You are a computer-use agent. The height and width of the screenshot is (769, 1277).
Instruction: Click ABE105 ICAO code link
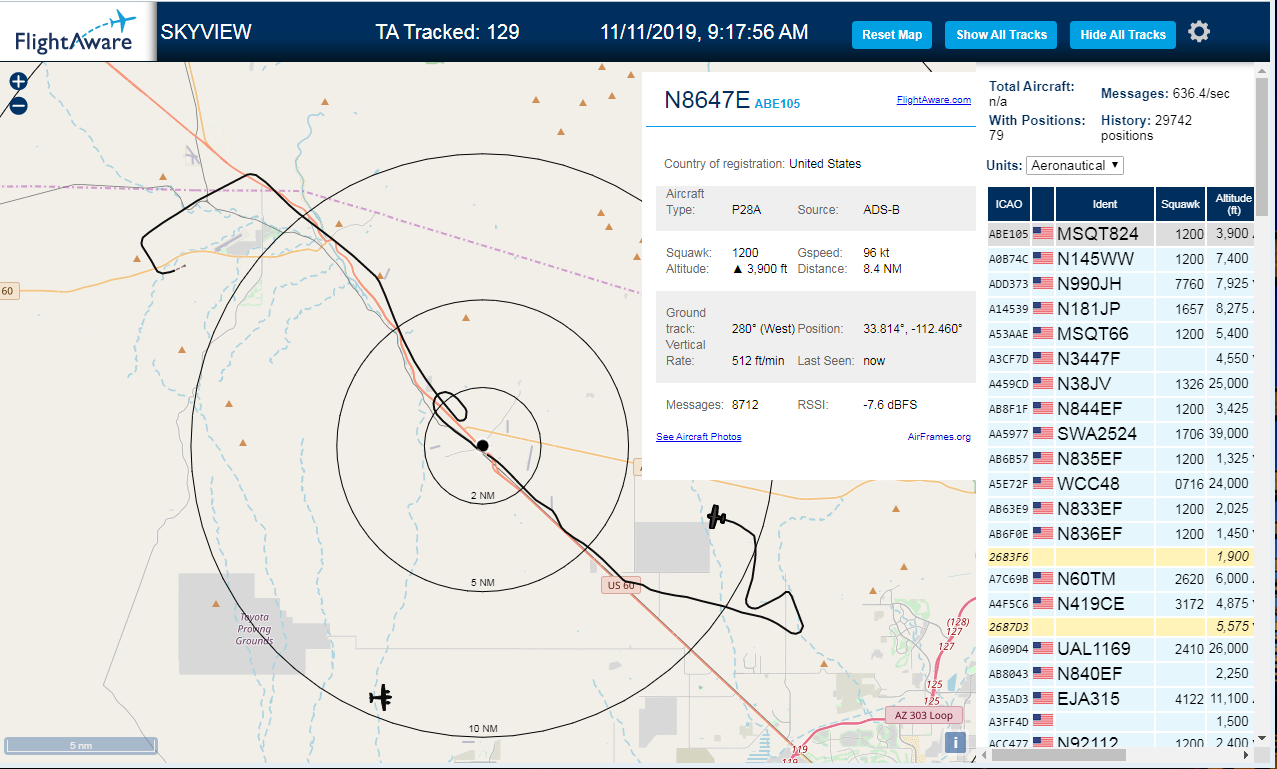pyautogui.click(x=777, y=103)
